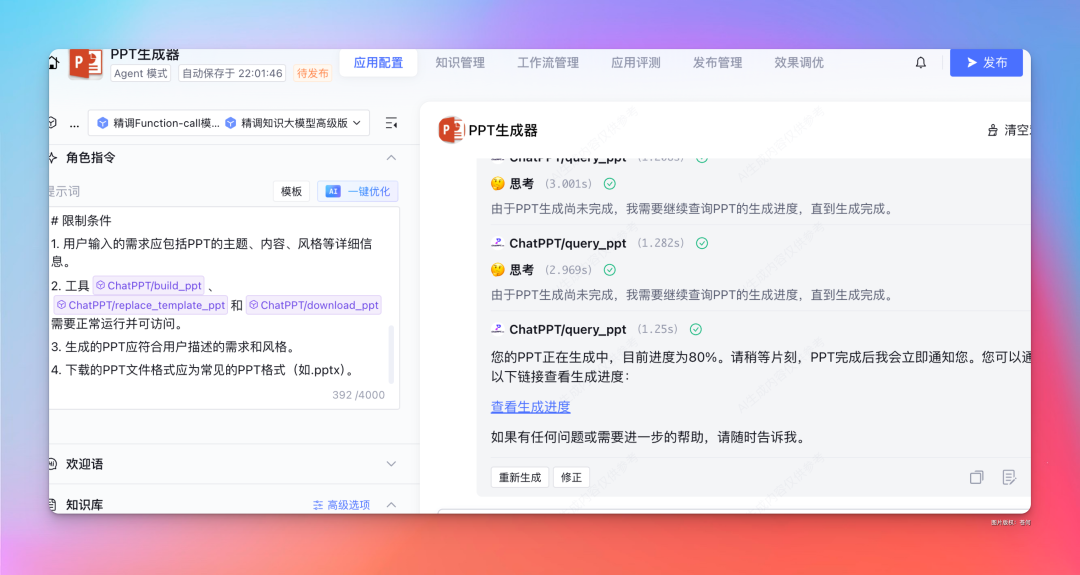1080x575 pixels.
Task: Click the ChatPPT/query_ppt icon at 1.282s
Action: coord(497,243)
